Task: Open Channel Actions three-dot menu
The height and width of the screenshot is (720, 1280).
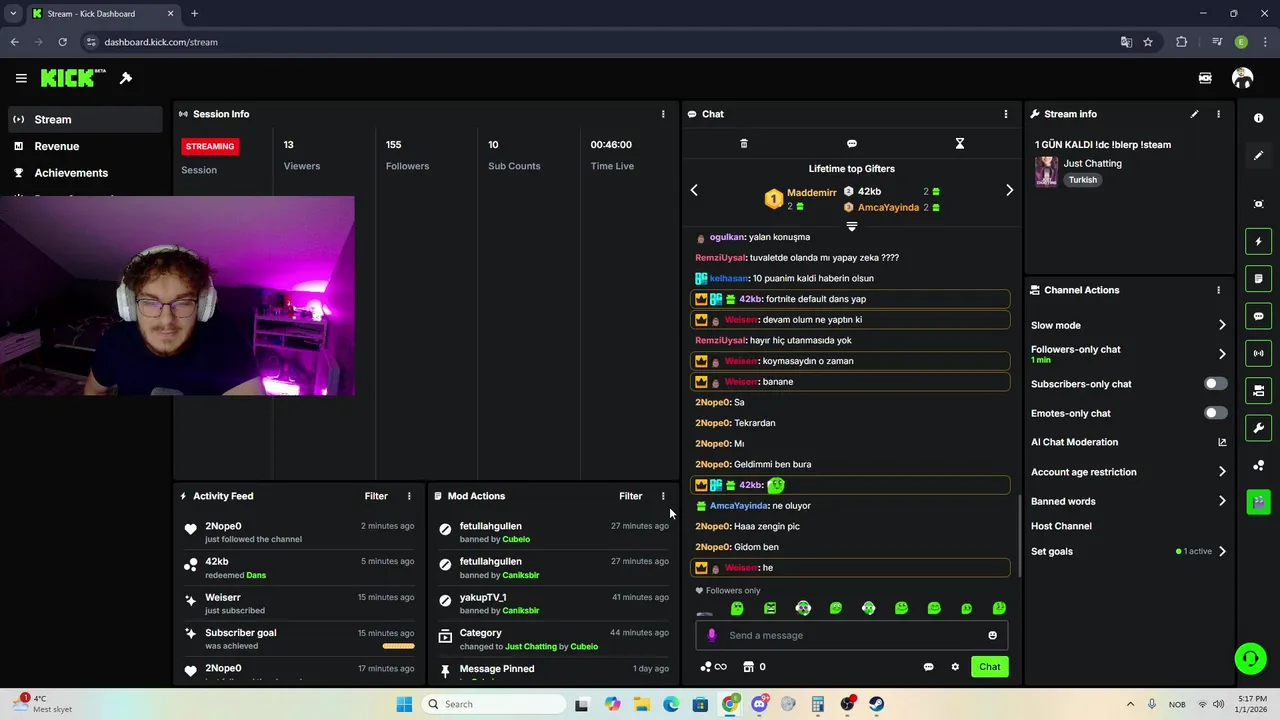Action: [1218, 290]
